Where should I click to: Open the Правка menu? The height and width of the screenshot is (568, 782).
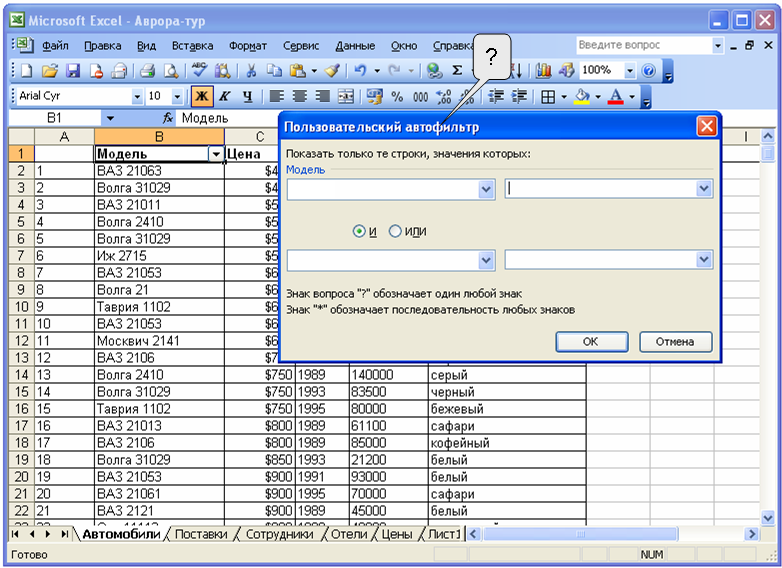click(103, 46)
